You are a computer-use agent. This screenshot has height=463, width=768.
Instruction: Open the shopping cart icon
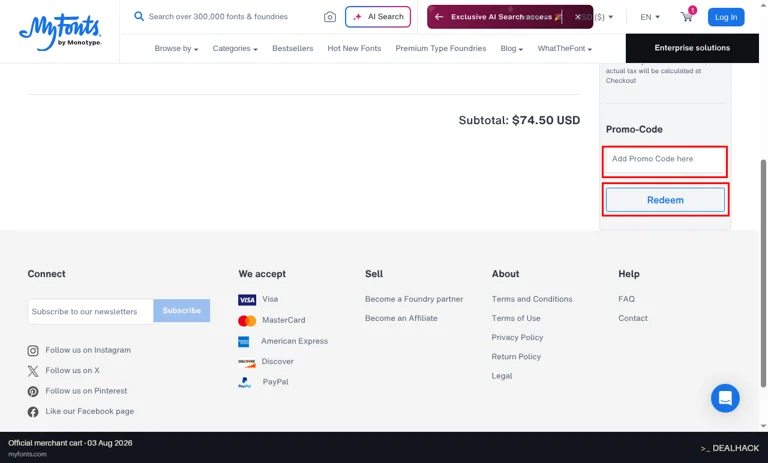[x=687, y=17]
